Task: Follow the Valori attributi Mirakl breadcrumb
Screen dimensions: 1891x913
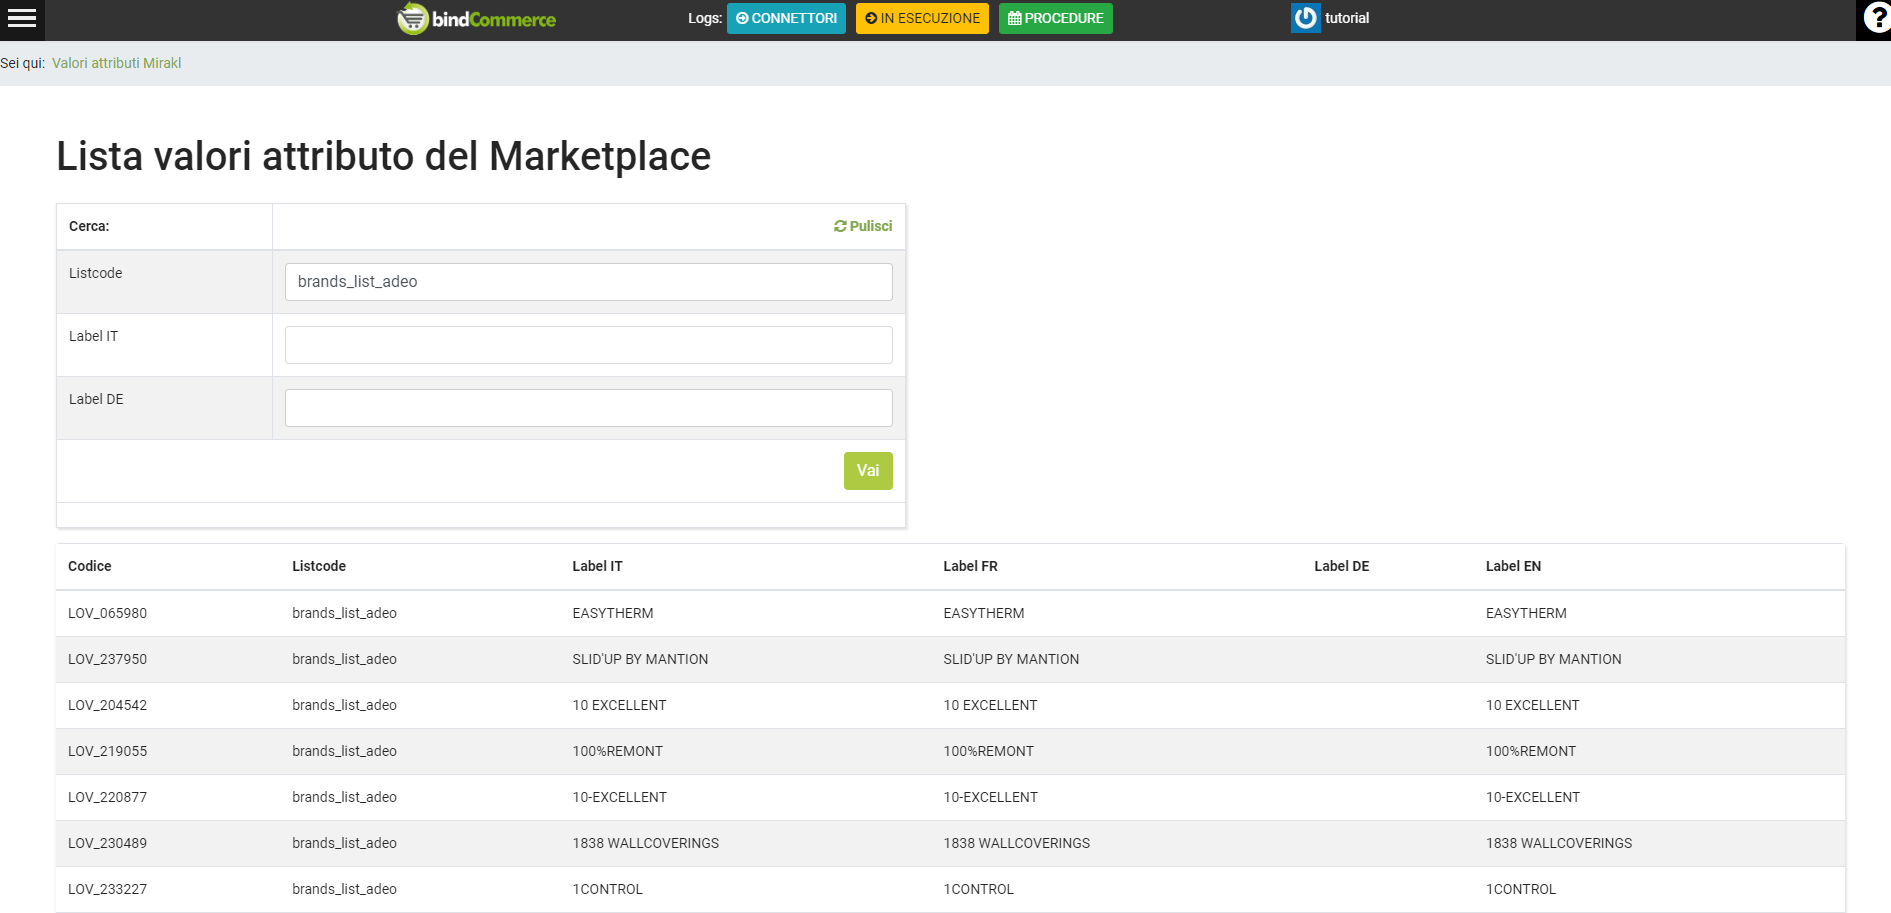Action: [116, 63]
